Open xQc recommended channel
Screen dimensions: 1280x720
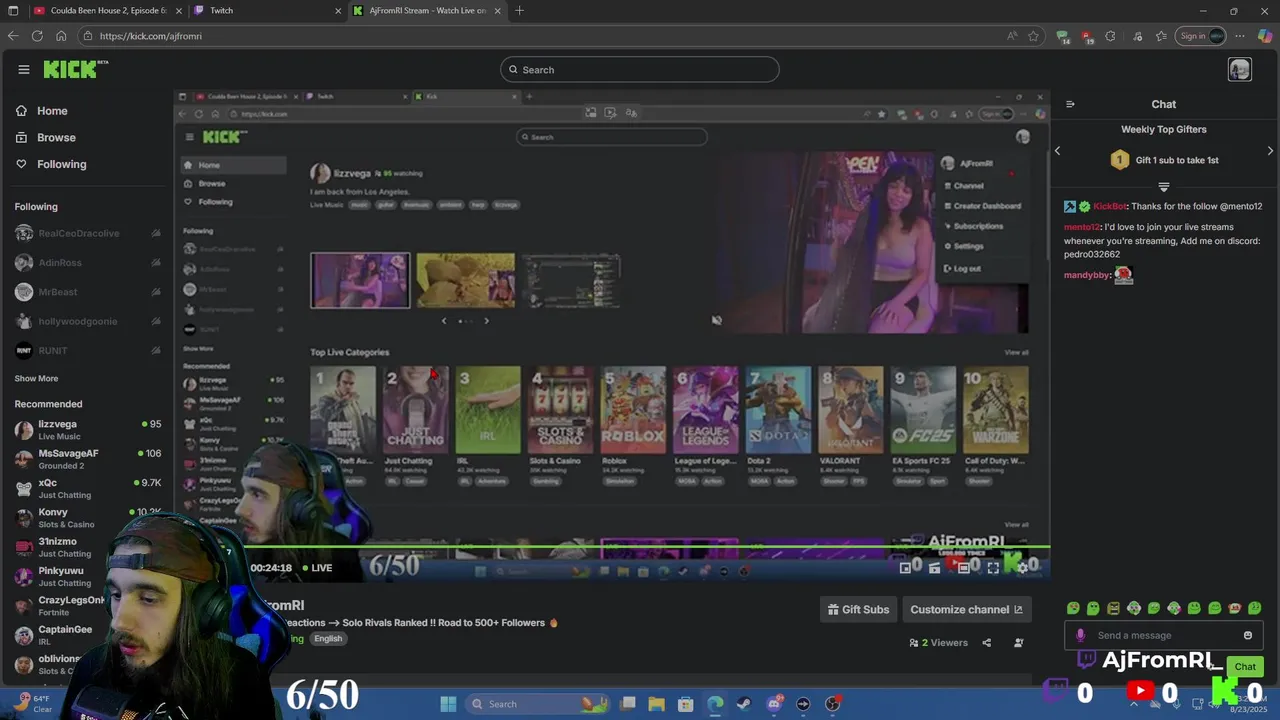87,488
